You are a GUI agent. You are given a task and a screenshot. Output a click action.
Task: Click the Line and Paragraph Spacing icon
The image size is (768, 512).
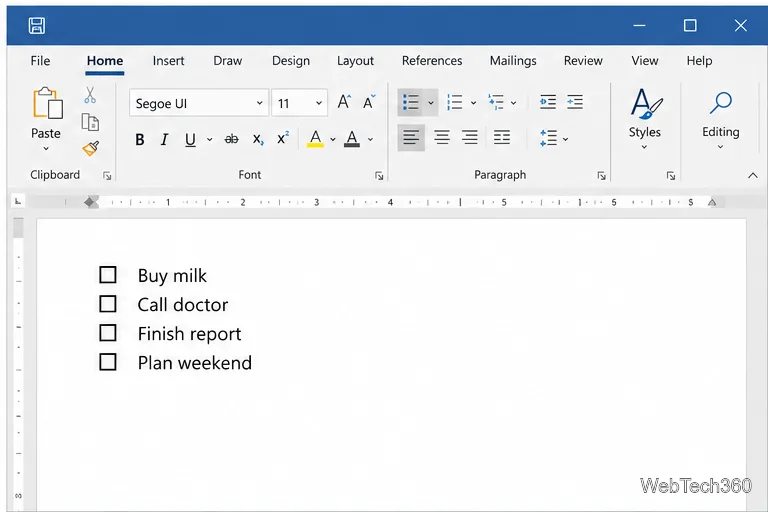pyautogui.click(x=549, y=138)
